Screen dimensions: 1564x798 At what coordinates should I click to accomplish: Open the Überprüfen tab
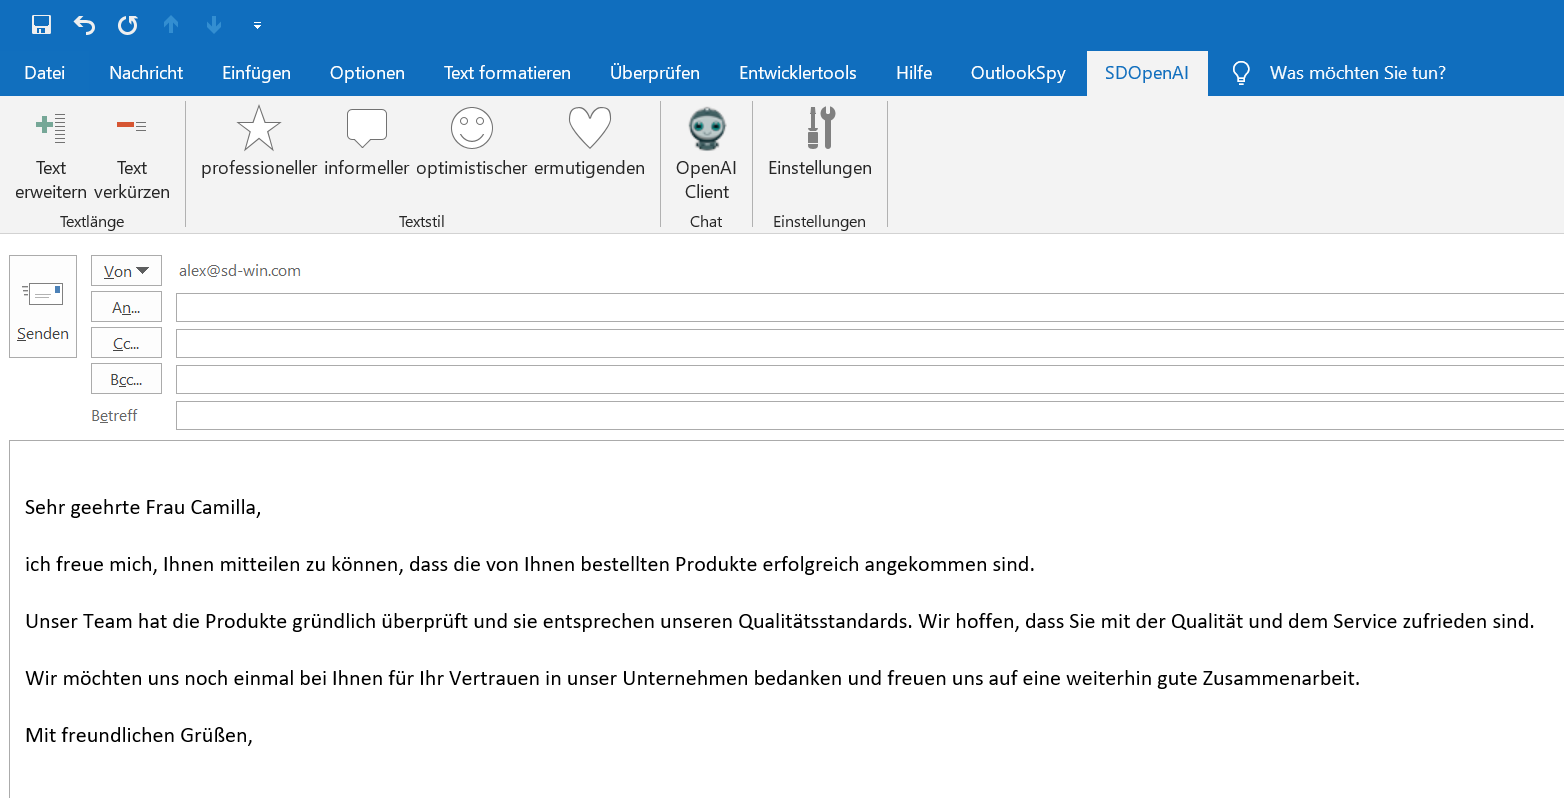tap(655, 73)
